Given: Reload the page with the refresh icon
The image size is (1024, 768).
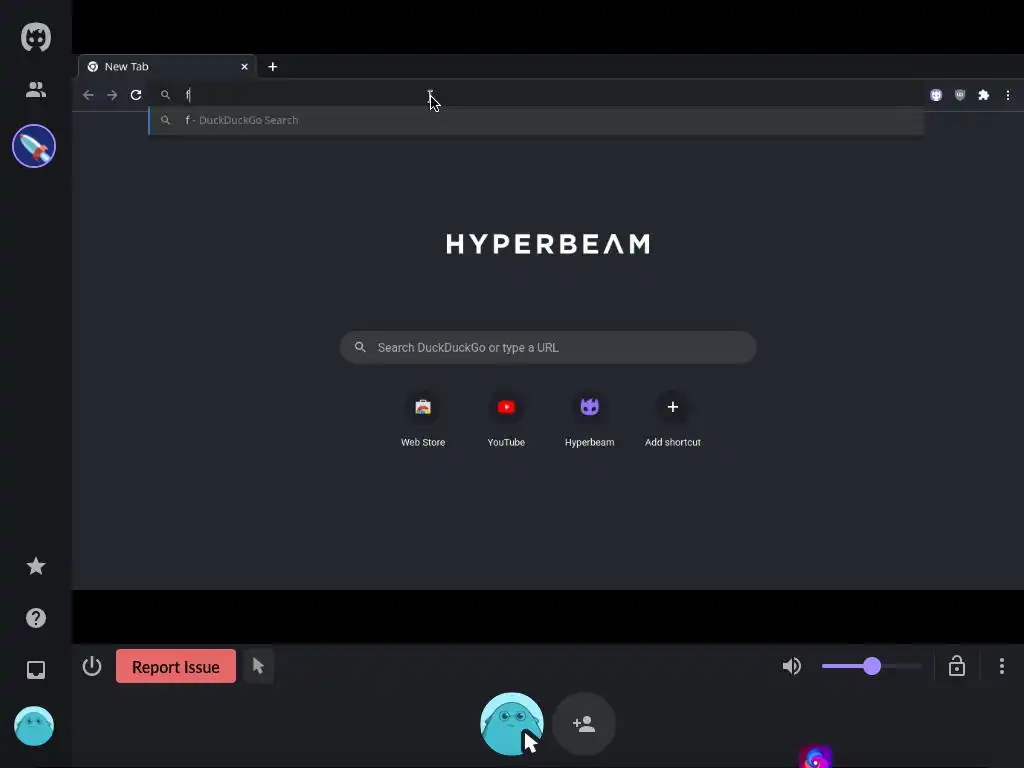Looking at the screenshot, I should (136, 95).
